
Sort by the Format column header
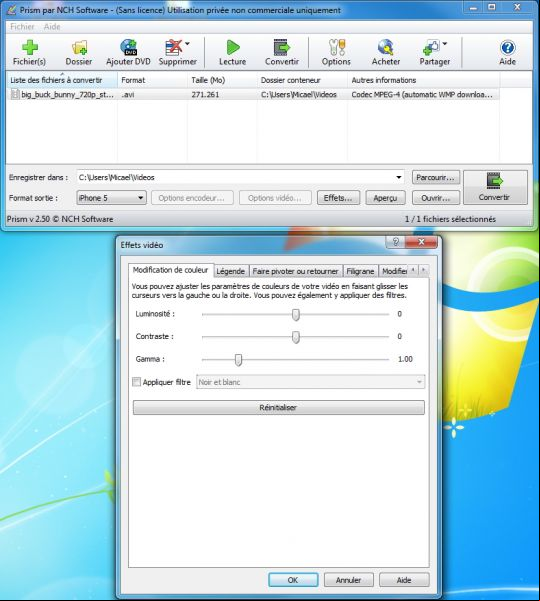(x=152, y=80)
